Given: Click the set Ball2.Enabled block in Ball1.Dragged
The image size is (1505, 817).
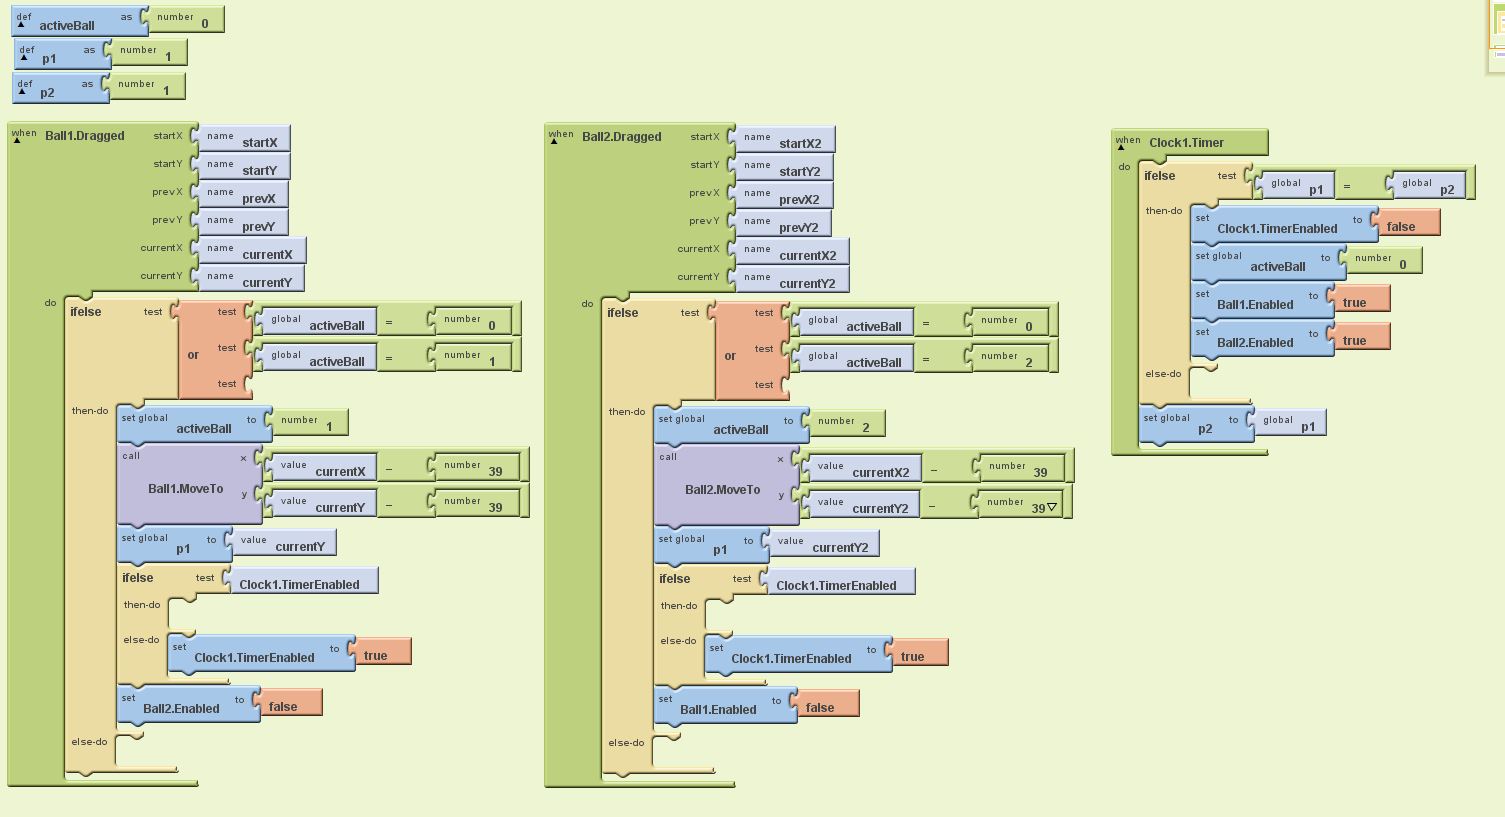Looking at the screenshot, I should pyautogui.click(x=189, y=705).
